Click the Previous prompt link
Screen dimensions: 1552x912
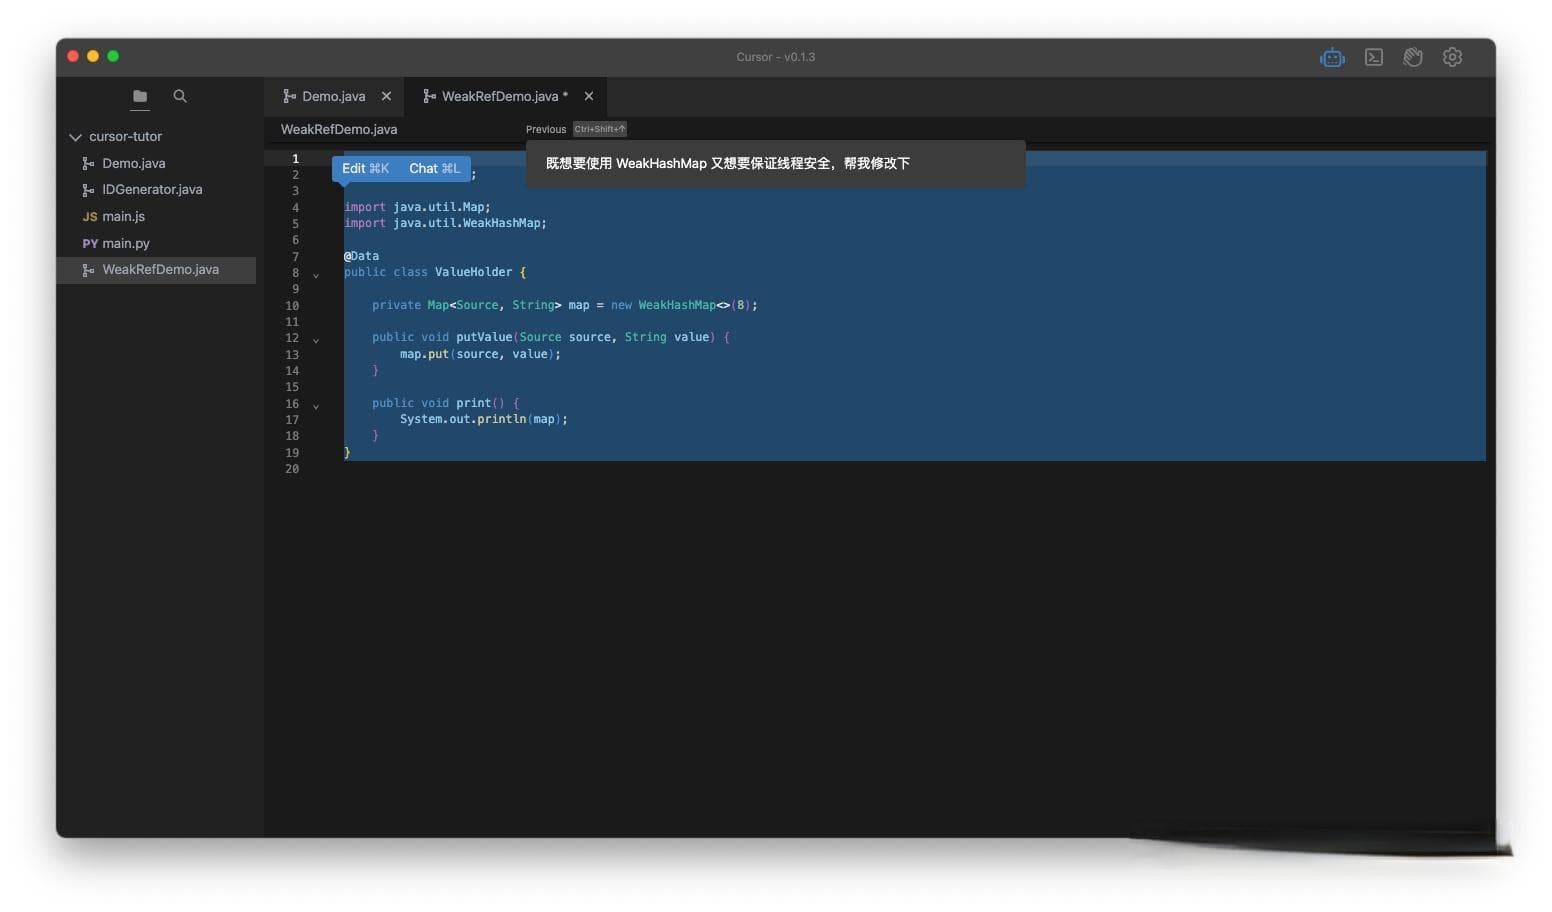(546, 129)
